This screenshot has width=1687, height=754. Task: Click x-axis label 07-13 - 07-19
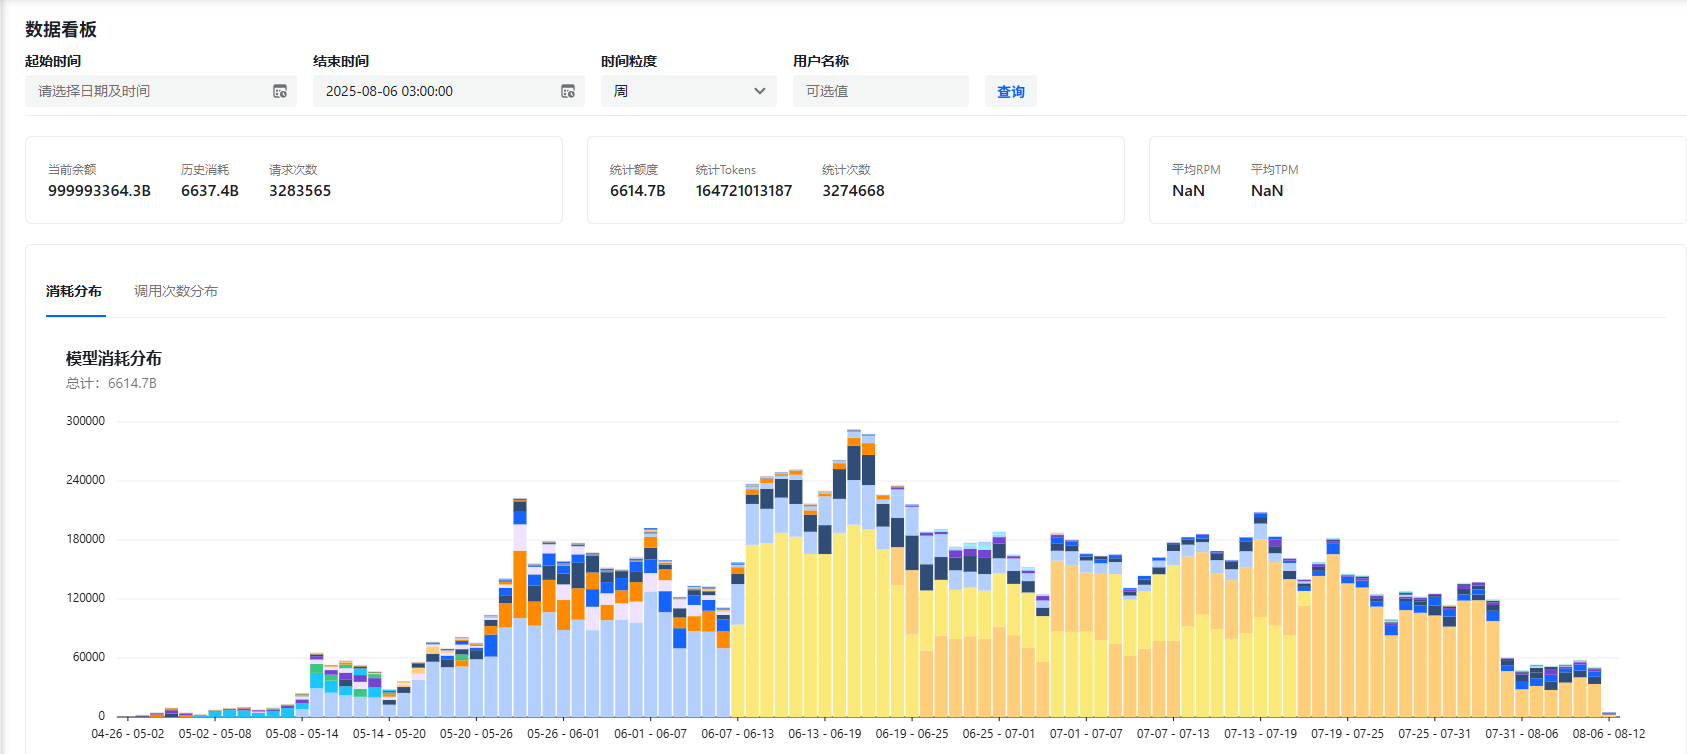1260,733
